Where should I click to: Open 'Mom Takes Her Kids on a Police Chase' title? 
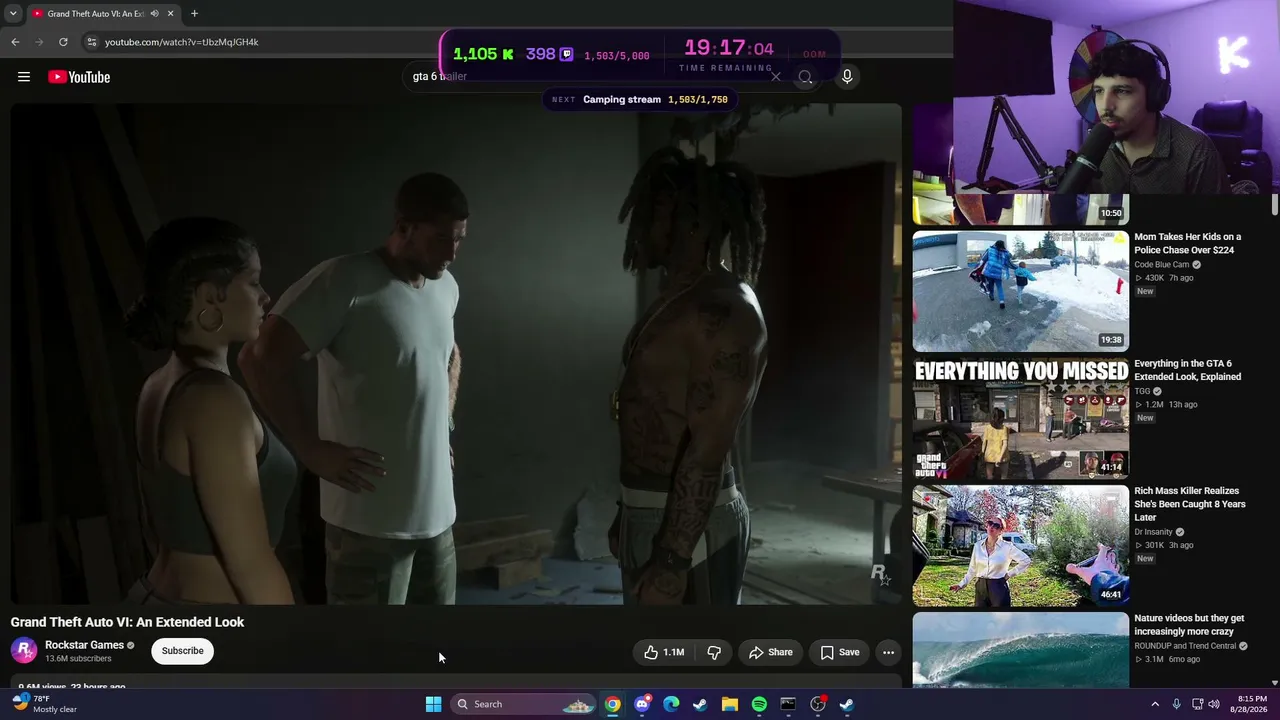[1187, 243]
